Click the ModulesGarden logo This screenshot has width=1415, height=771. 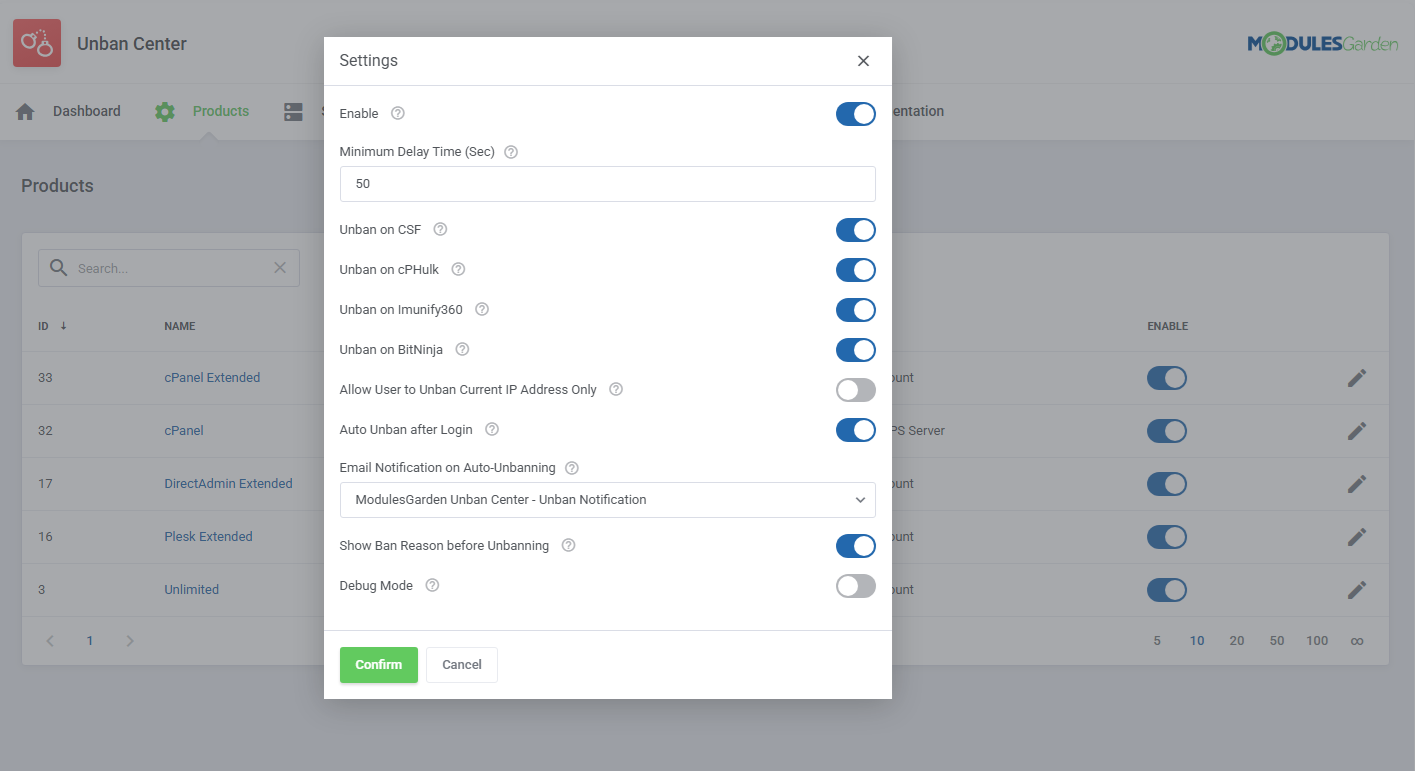click(x=1323, y=43)
